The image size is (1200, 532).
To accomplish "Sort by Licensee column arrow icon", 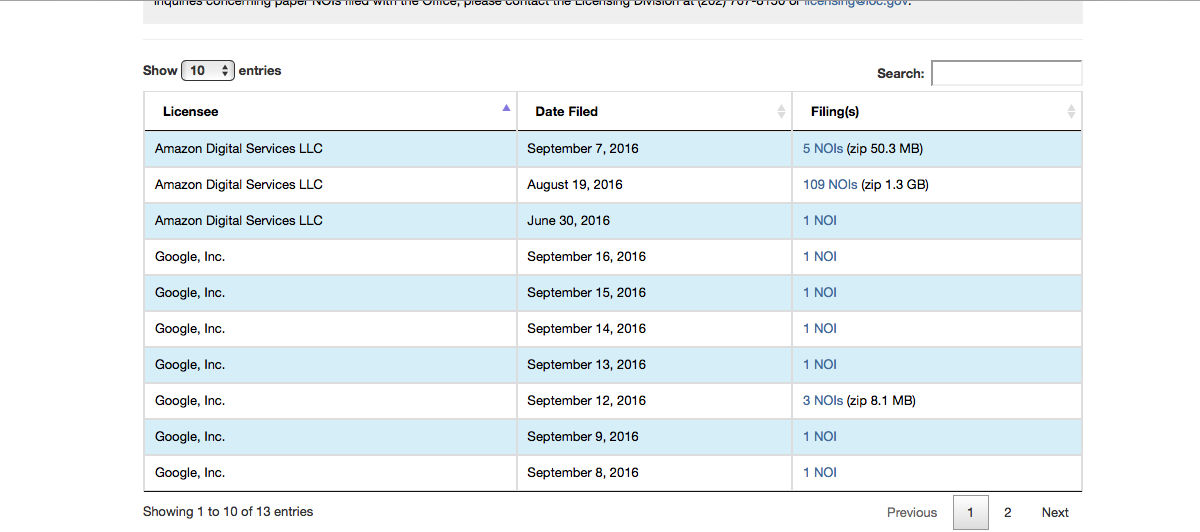I will [506, 108].
